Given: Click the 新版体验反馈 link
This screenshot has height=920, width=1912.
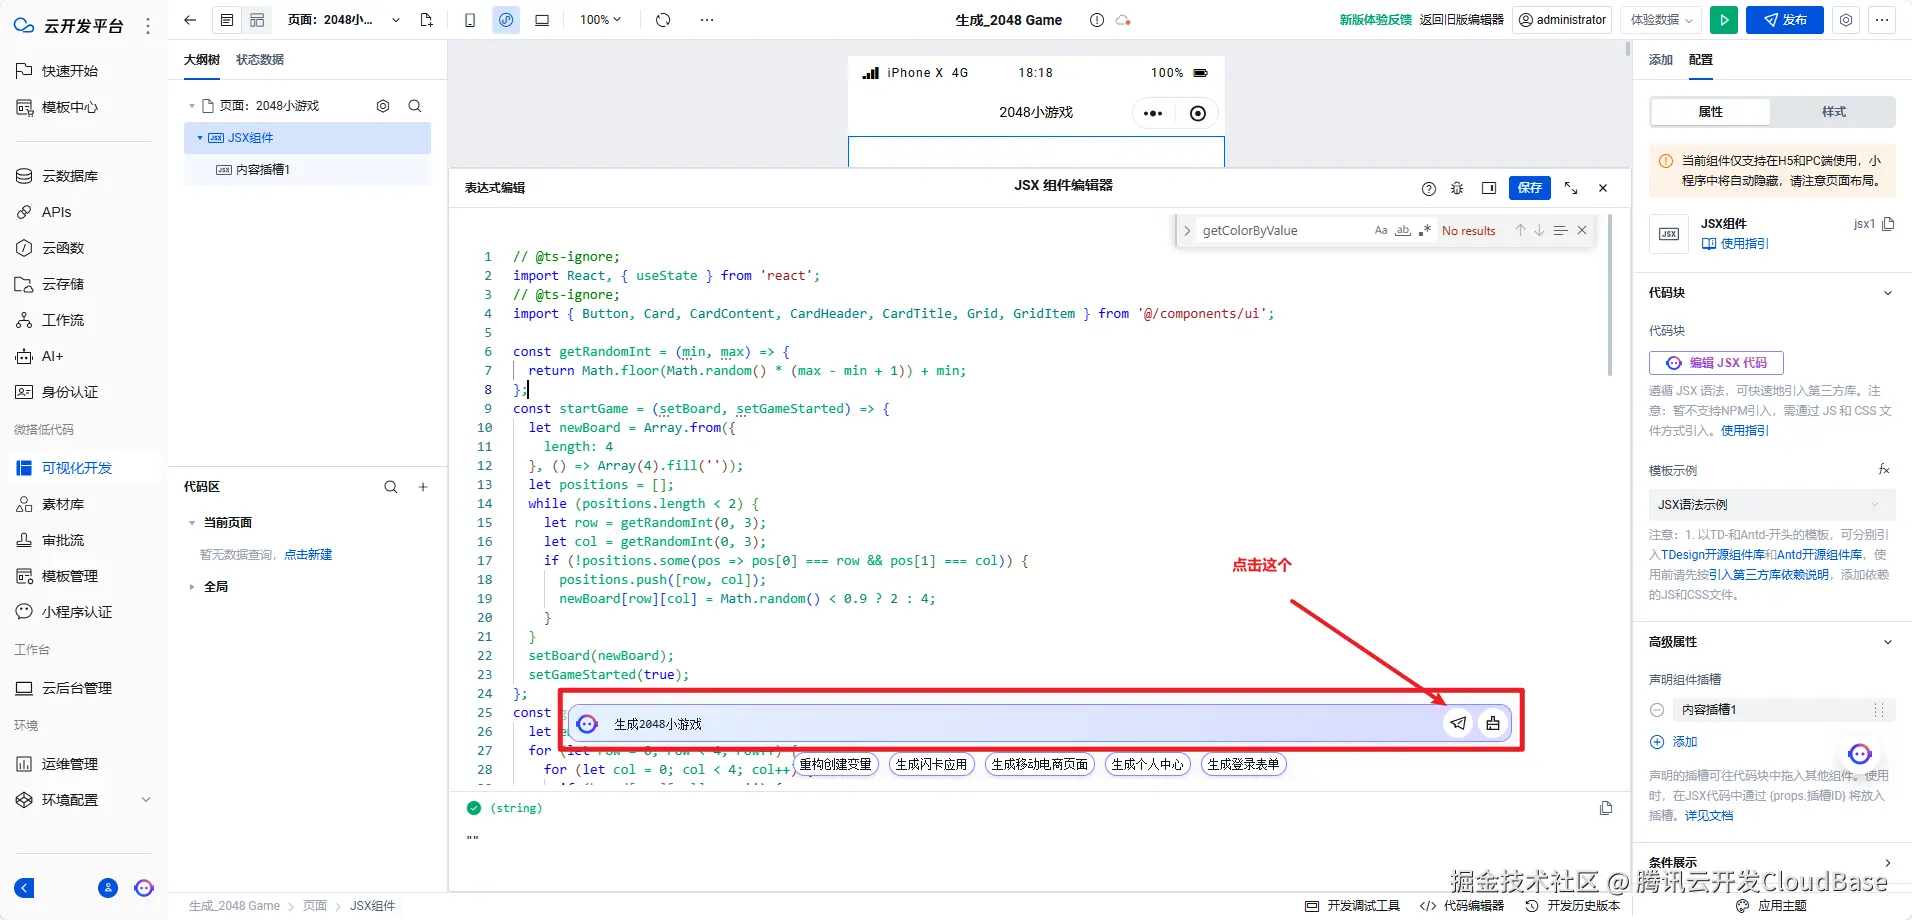Looking at the screenshot, I should coord(1375,20).
